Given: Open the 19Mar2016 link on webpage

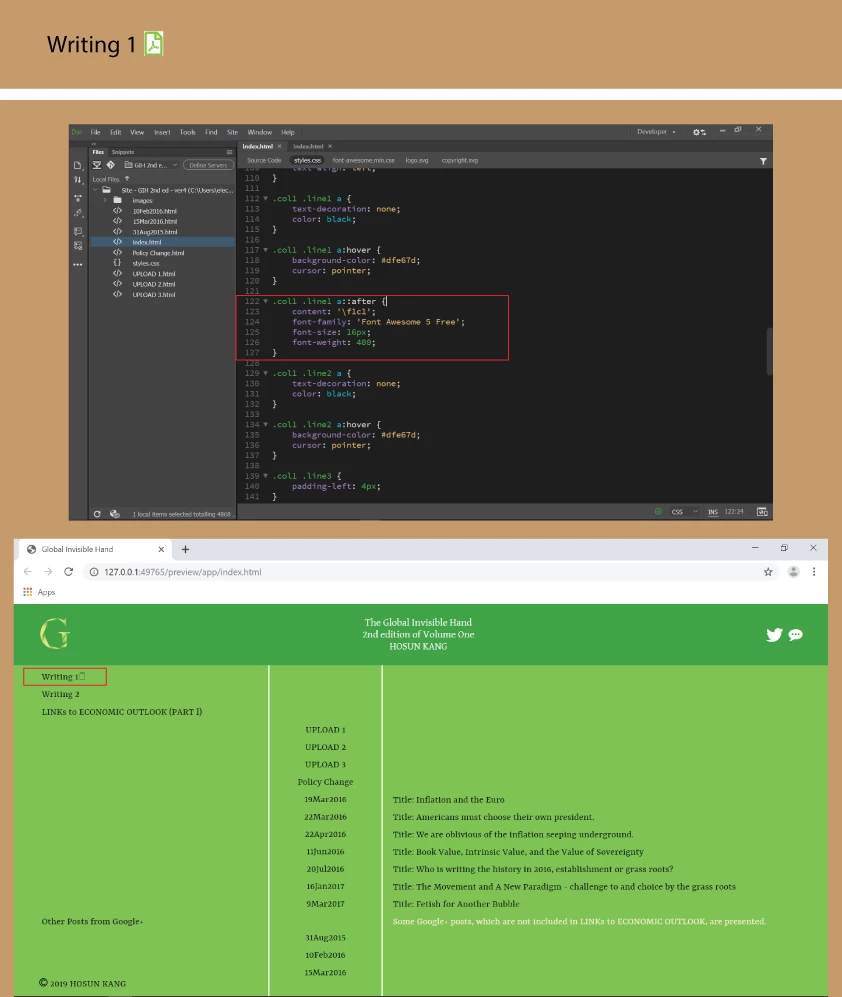Looking at the screenshot, I should click(325, 799).
